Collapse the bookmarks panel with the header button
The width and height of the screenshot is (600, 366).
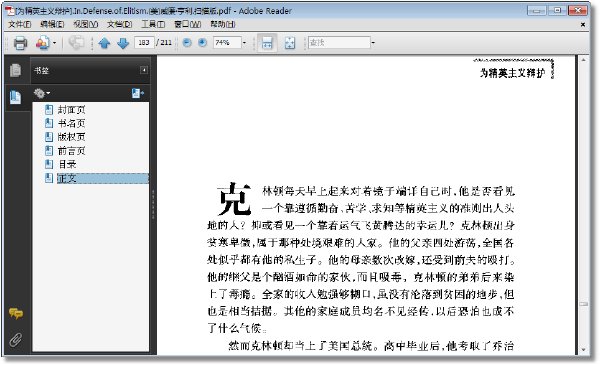click(x=144, y=70)
